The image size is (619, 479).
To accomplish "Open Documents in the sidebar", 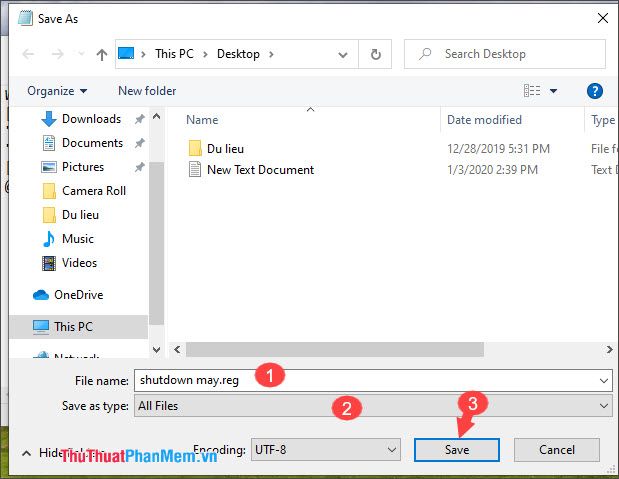I will 92,143.
